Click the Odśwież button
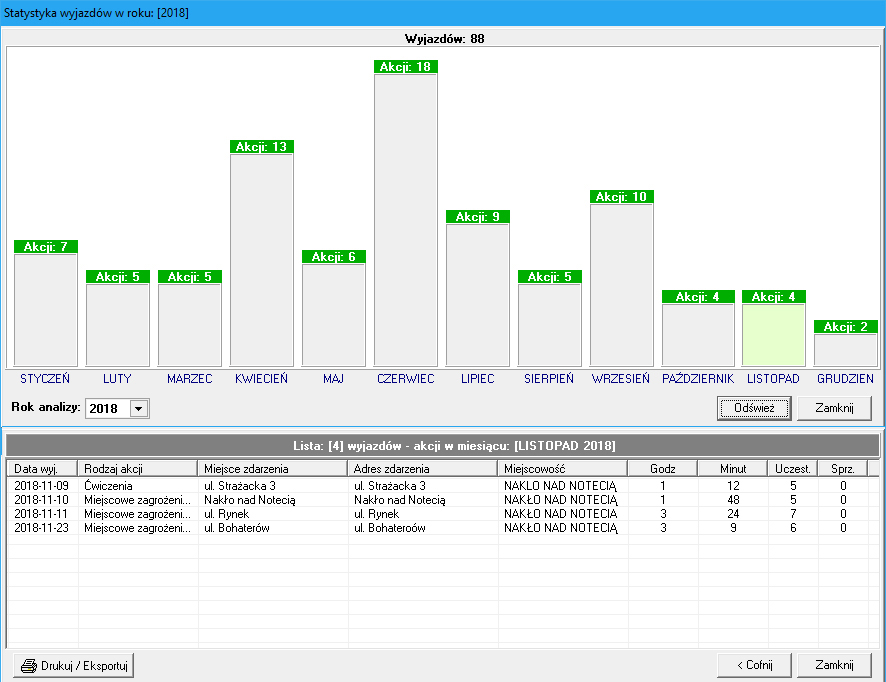 754,408
